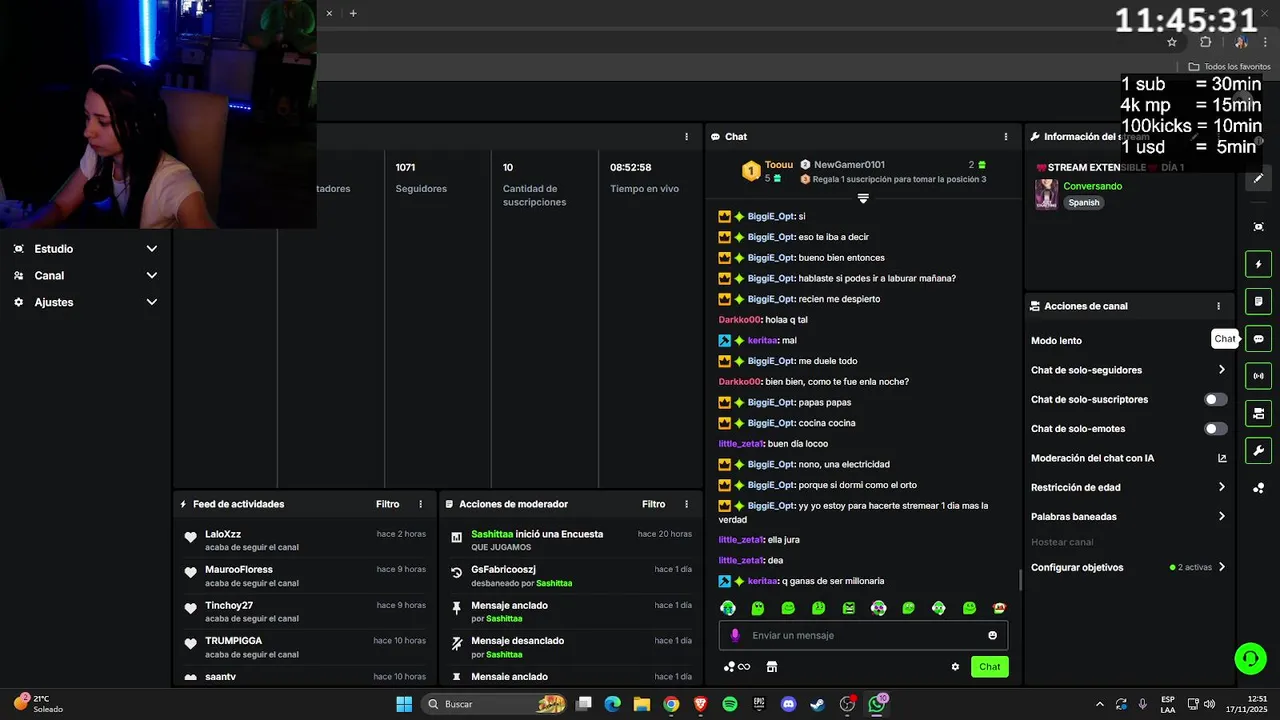Click MaurooFloress in activity feed
The image size is (1280, 720).
[238, 570]
